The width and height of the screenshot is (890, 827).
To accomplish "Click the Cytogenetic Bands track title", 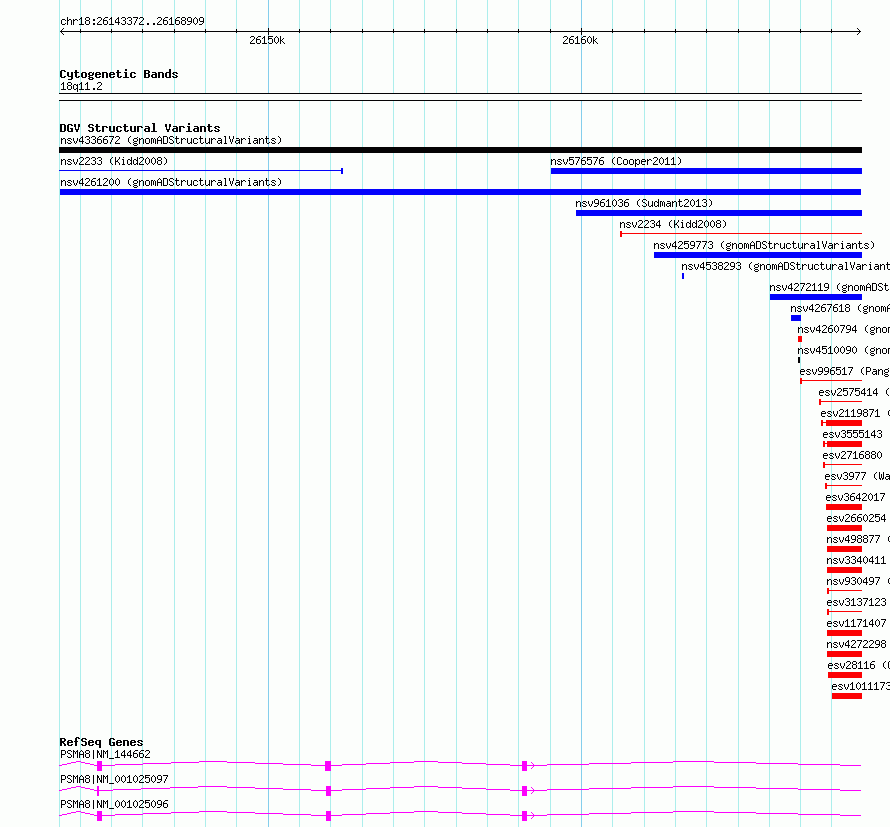I will (x=119, y=74).
